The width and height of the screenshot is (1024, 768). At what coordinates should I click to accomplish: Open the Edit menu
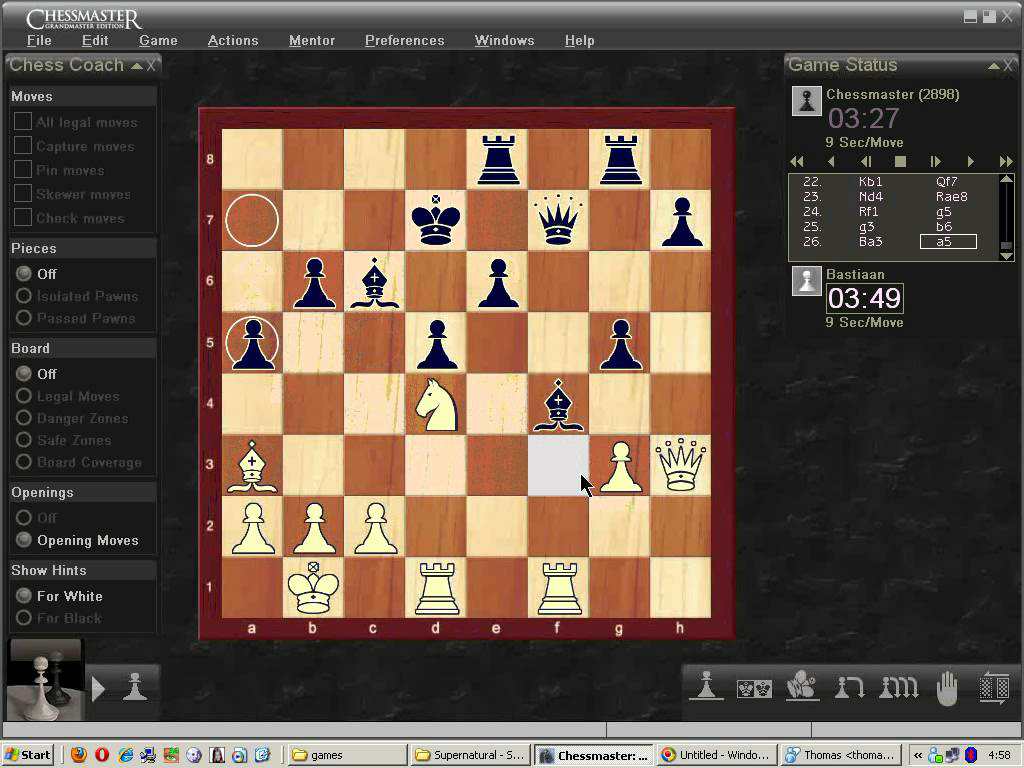[x=95, y=40]
